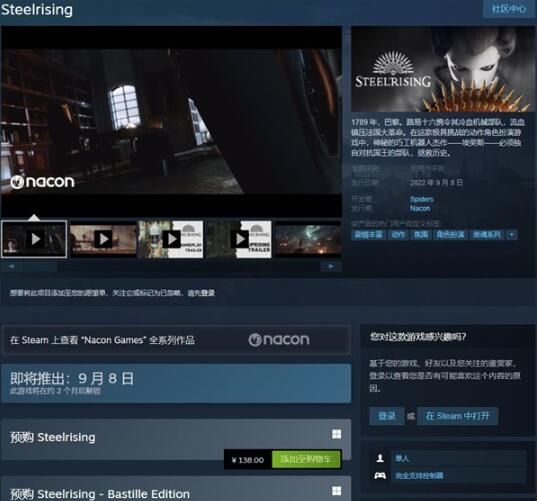The image size is (537, 501).
Task: Click the single-player person icon
Action: 380,458
